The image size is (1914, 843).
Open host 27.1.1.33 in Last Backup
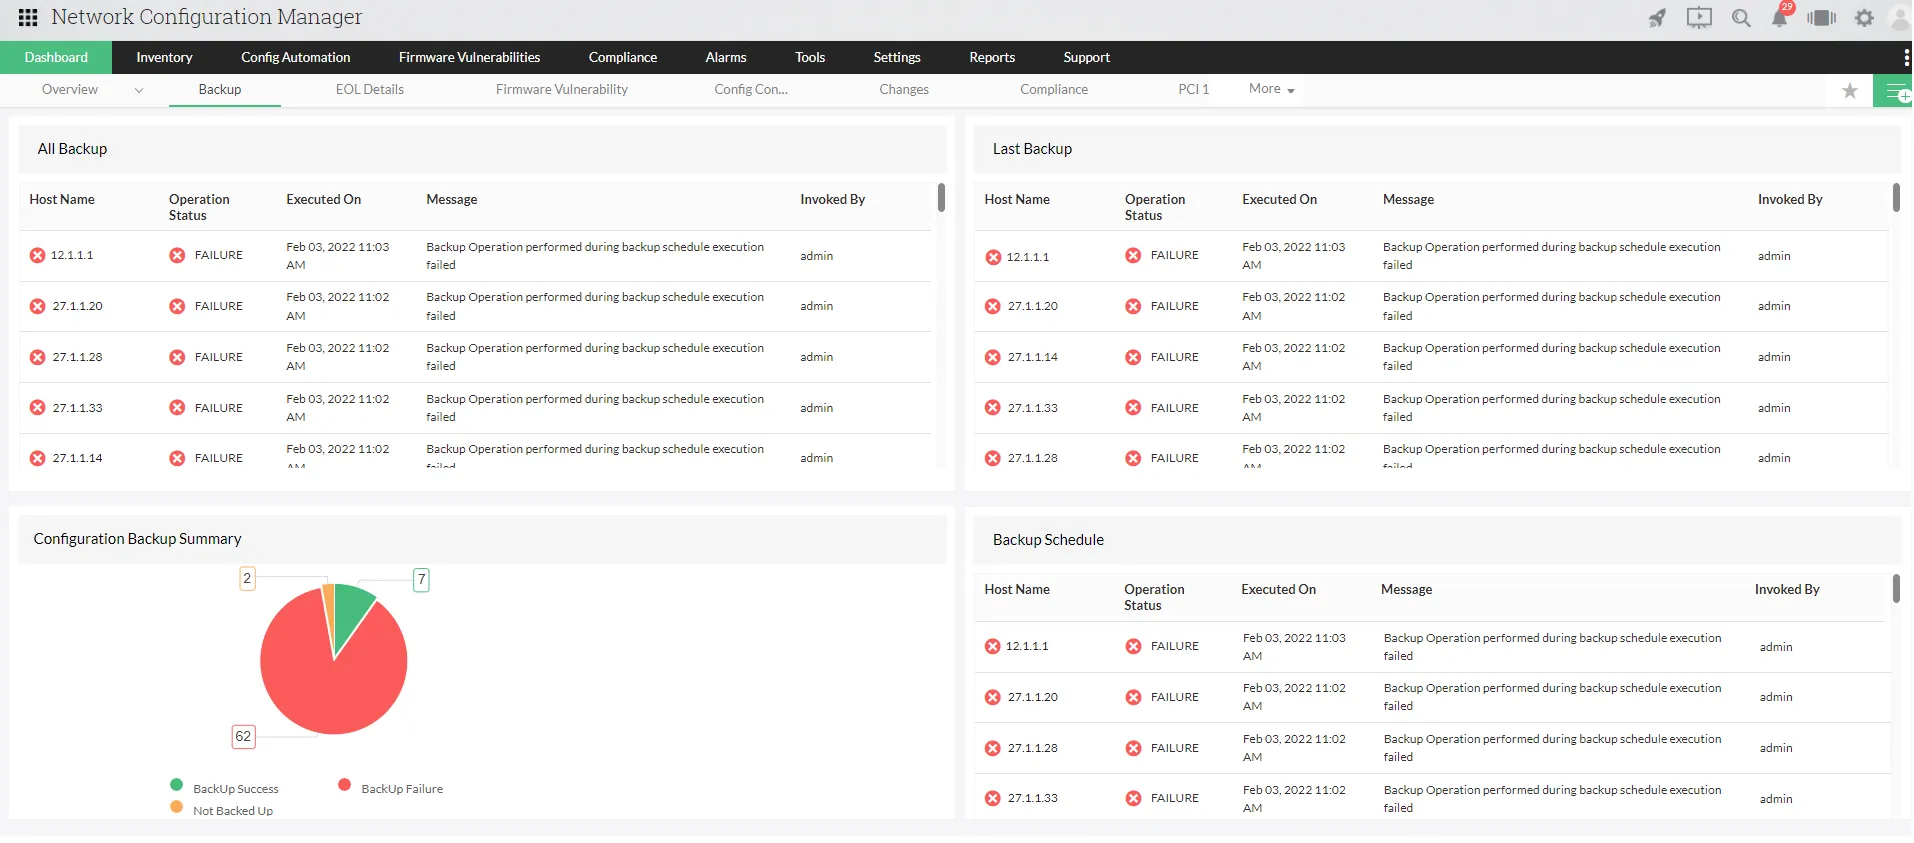point(1033,408)
